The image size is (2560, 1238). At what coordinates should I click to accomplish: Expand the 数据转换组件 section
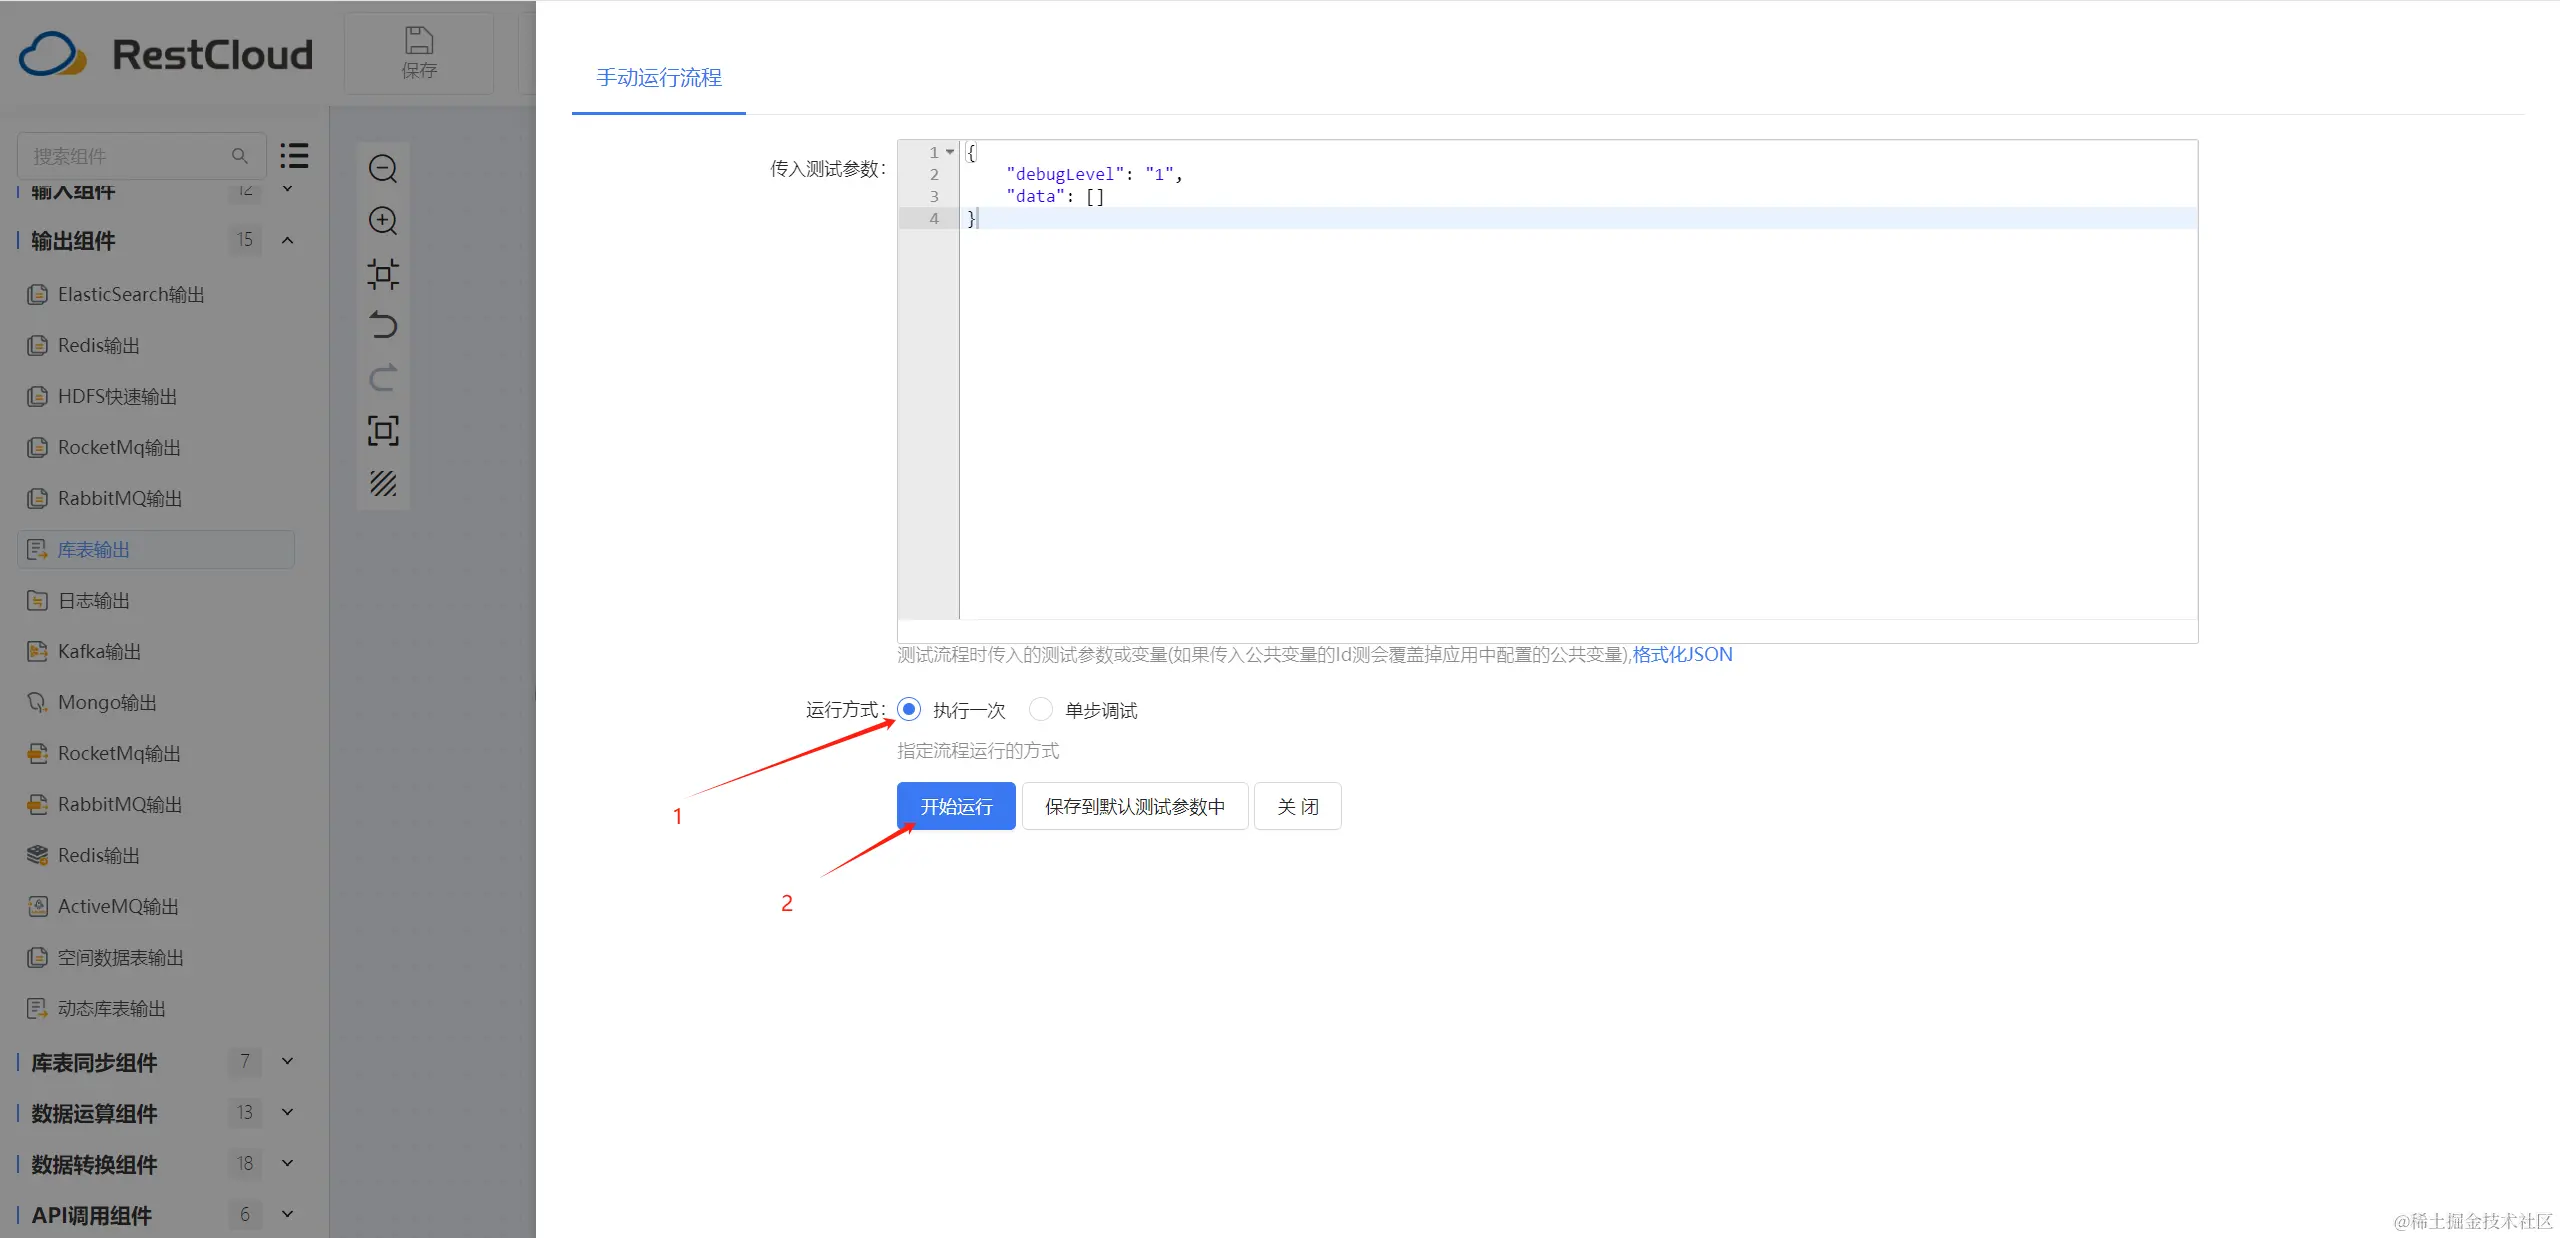288,1163
